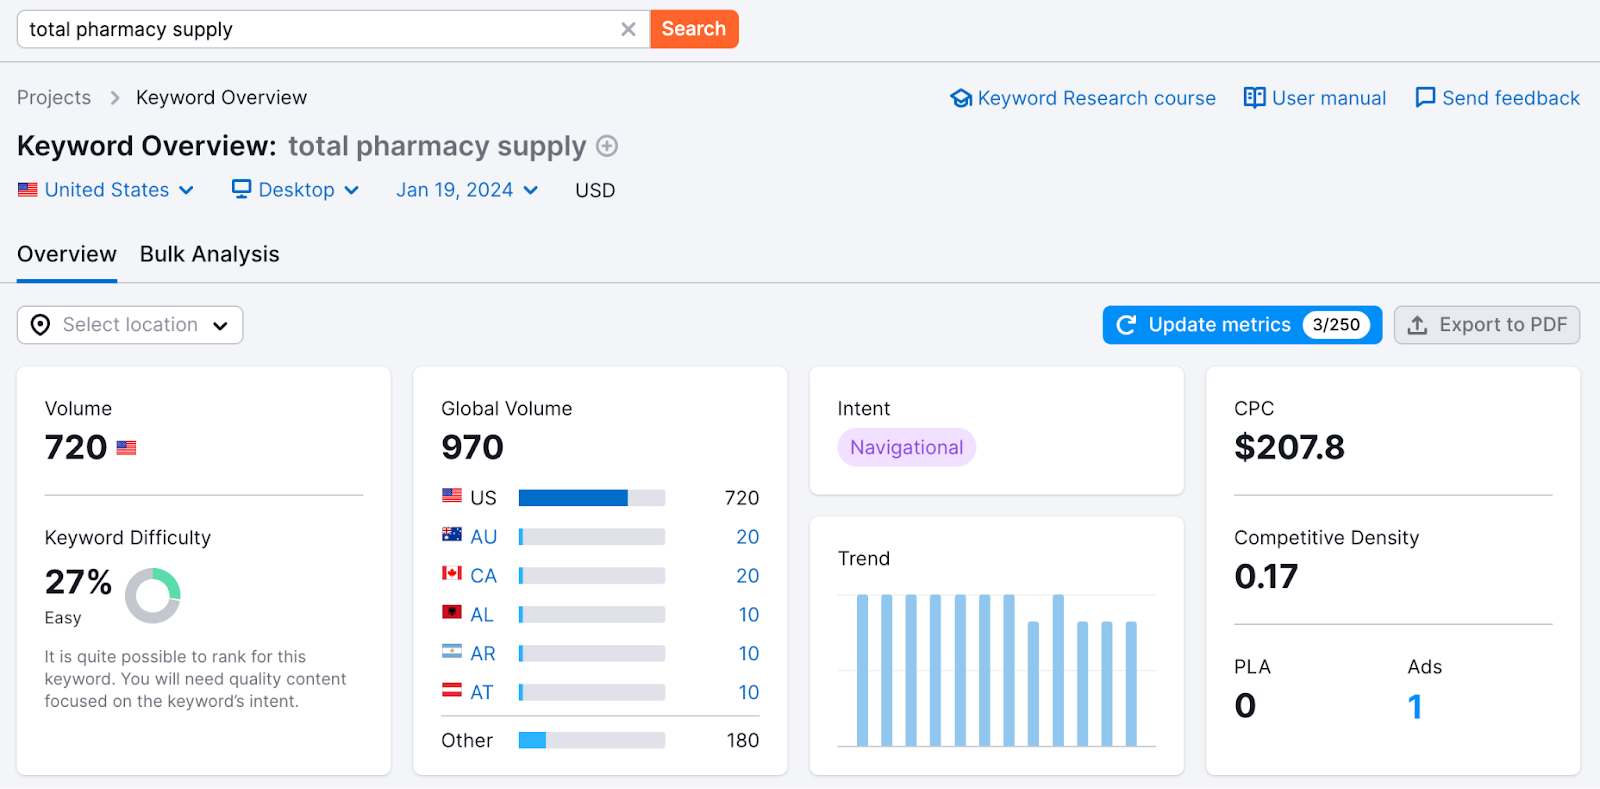The height and width of the screenshot is (789, 1600).
Task: Click the Ads count link
Action: (1414, 707)
